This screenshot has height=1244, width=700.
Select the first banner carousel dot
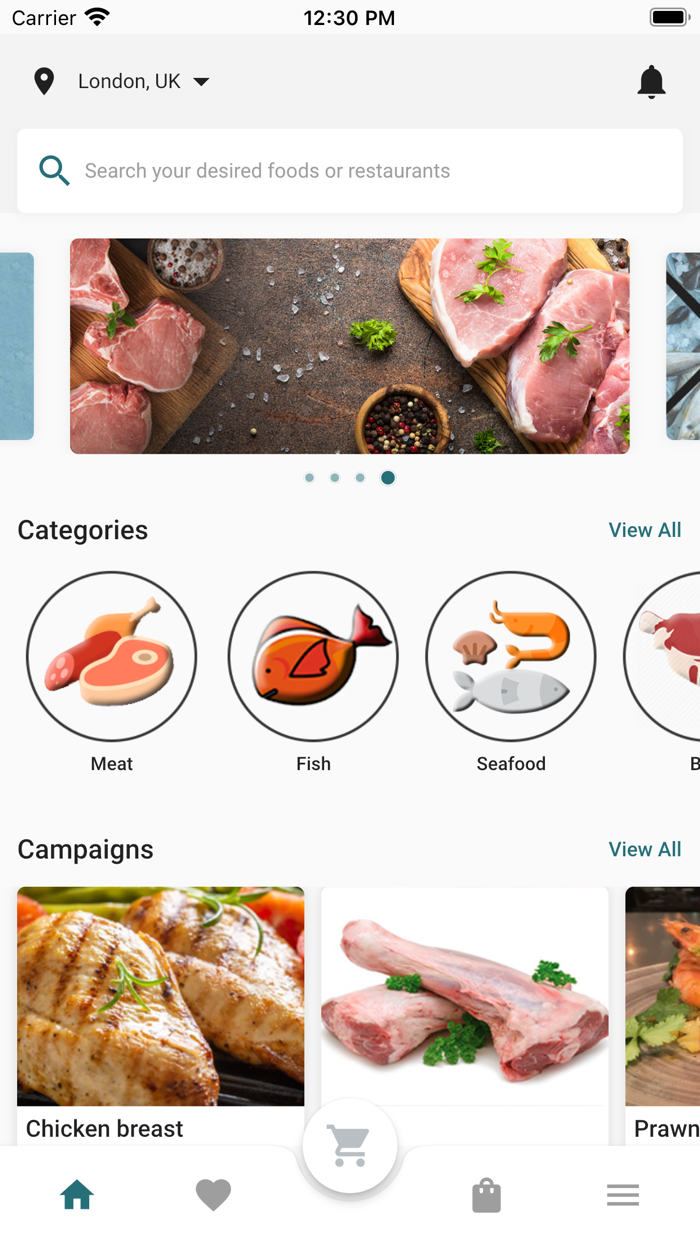click(309, 478)
